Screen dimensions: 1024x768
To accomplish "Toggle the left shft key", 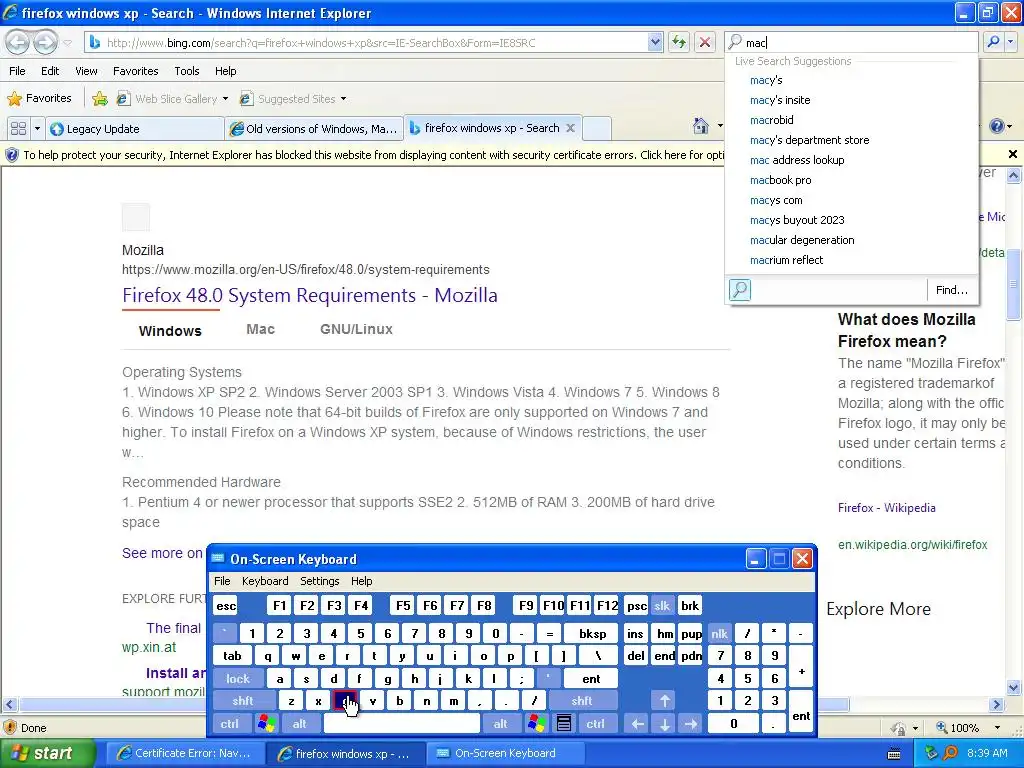I will point(242,701).
